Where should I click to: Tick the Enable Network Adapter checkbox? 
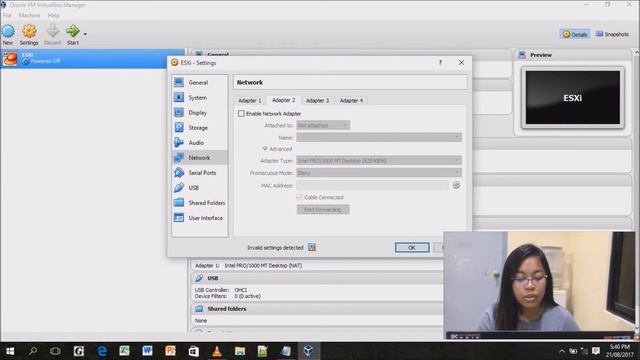pyautogui.click(x=241, y=113)
